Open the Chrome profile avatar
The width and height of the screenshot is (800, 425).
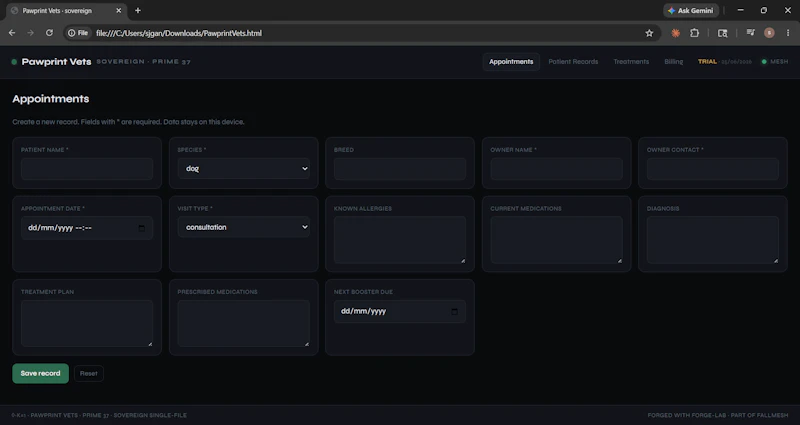click(769, 33)
